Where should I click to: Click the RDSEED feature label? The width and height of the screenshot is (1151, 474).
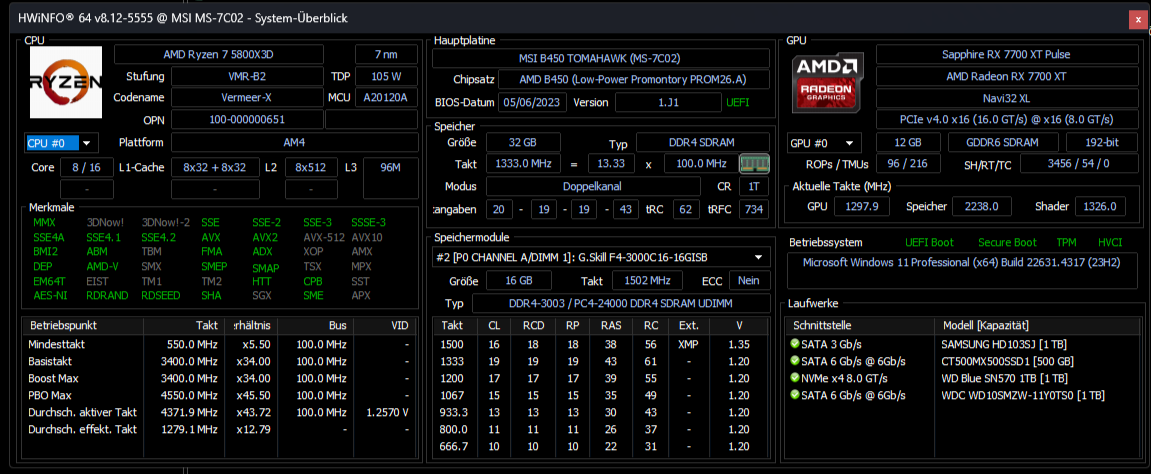pyautogui.click(x=160, y=296)
